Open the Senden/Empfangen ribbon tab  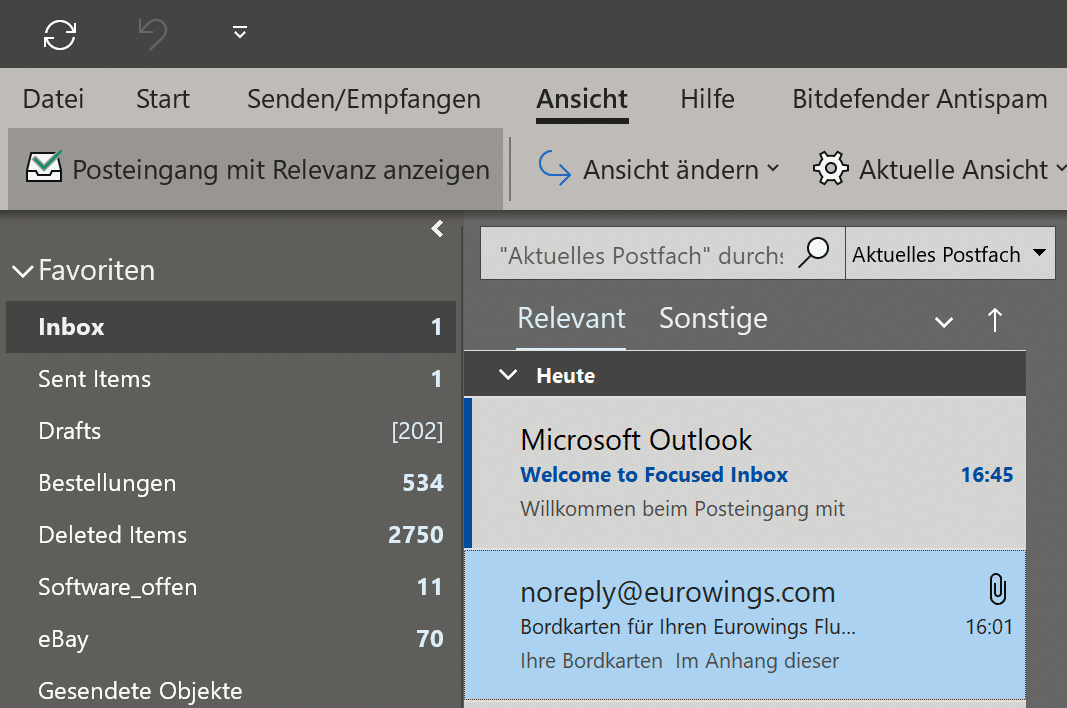[x=363, y=99]
